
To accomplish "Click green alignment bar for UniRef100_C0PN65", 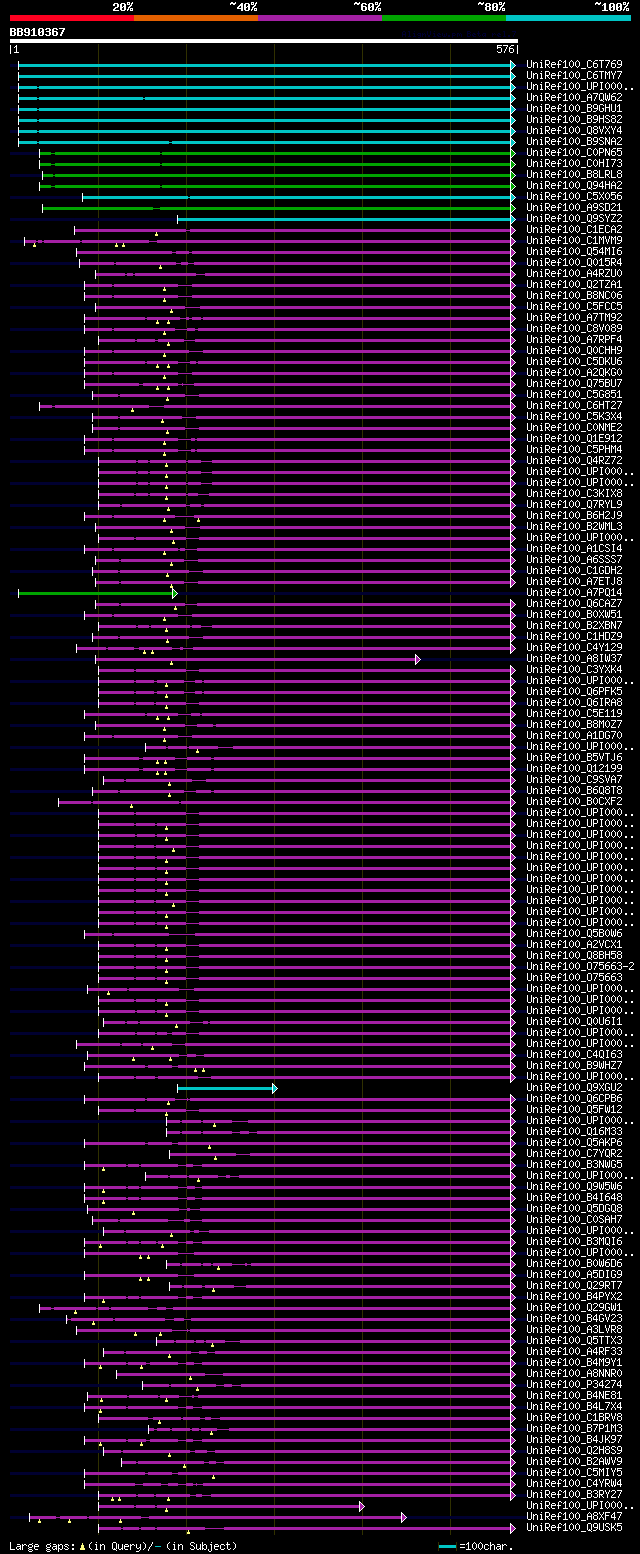I will (277, 153).
